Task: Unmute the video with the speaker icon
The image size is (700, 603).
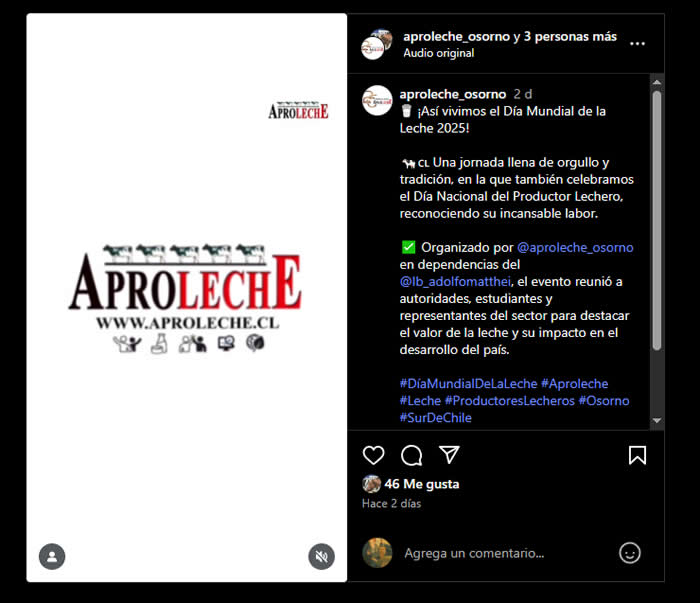Action: point(321,557)
